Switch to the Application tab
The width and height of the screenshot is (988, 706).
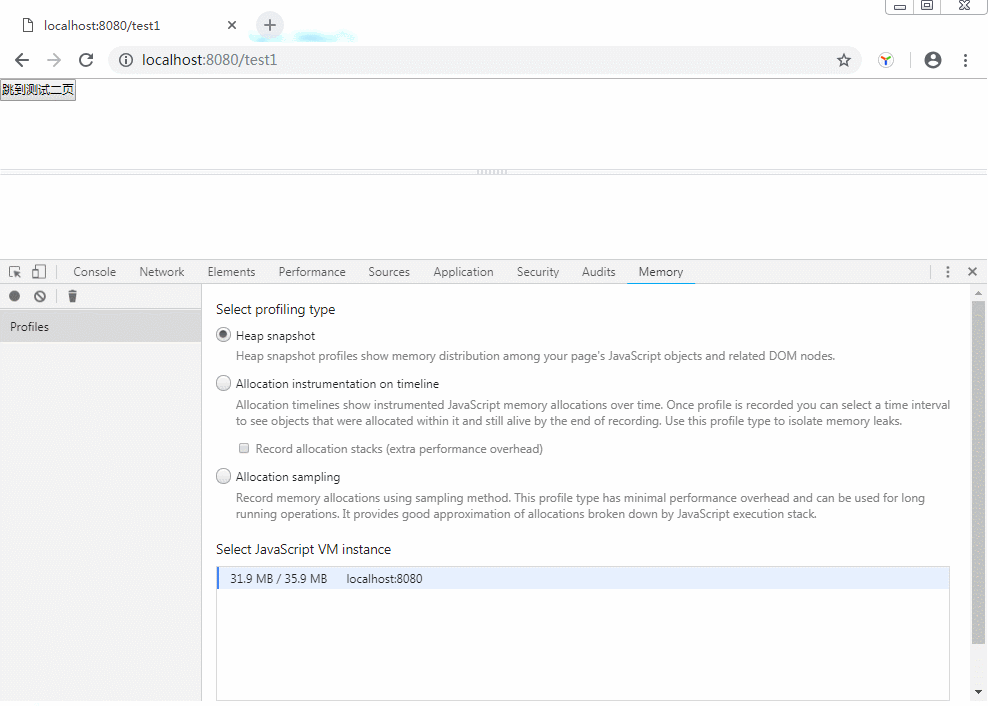pyautogui.click(x=463, y=272)
